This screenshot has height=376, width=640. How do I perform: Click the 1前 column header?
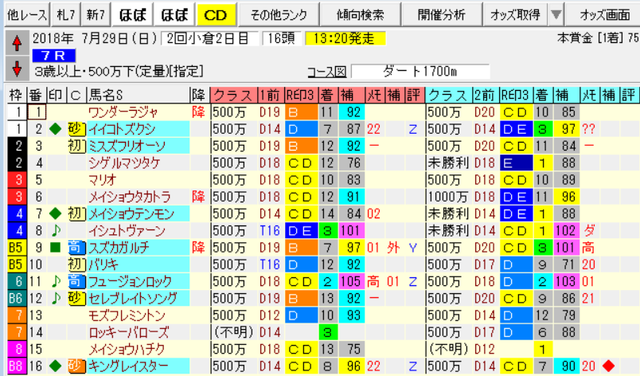(271, 95)
